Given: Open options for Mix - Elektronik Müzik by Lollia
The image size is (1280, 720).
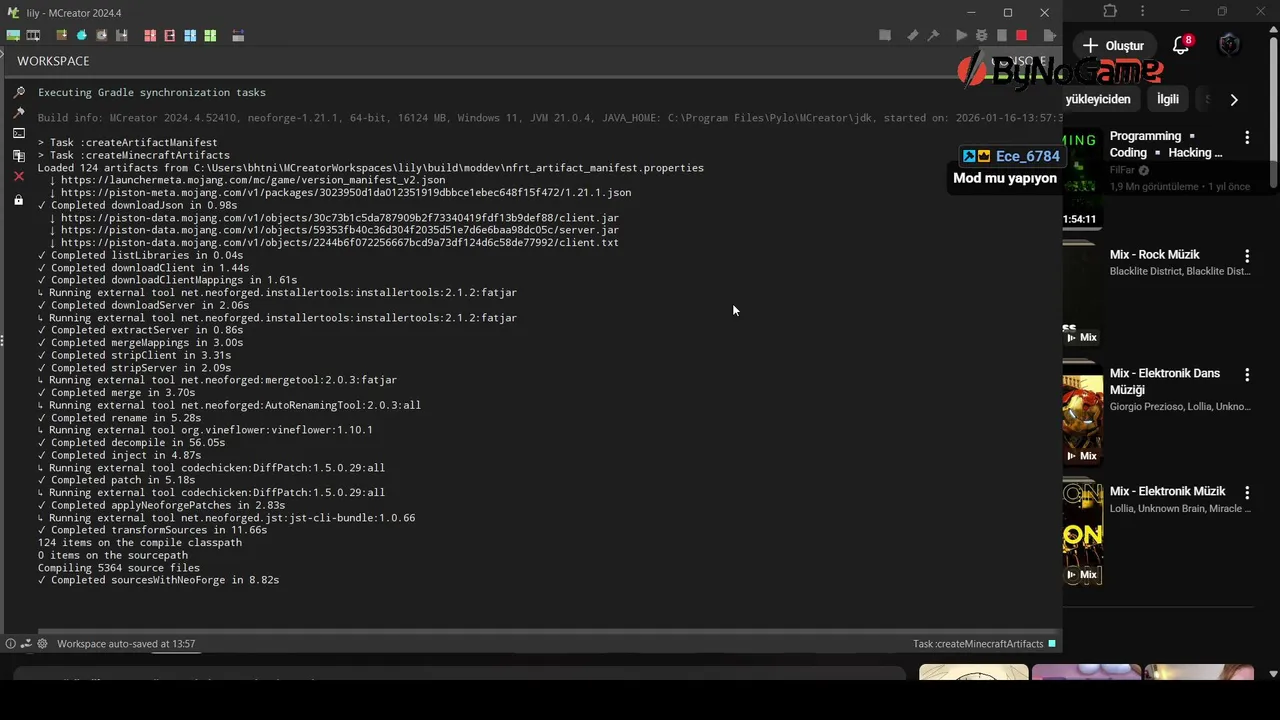Looking at the screenshot, I should 1247,492.
